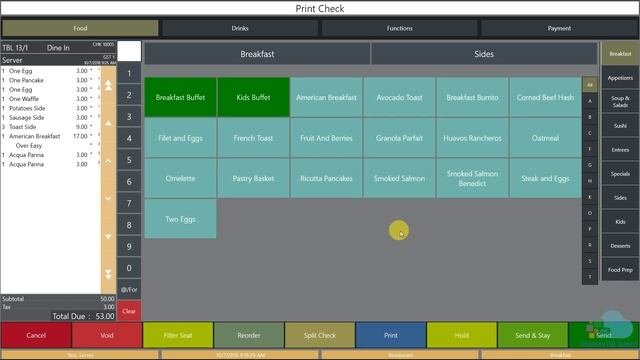This screenshot has width=640, height=360.
Task: Select the Toast Side line on check
Action: click(x=51, y=127)
